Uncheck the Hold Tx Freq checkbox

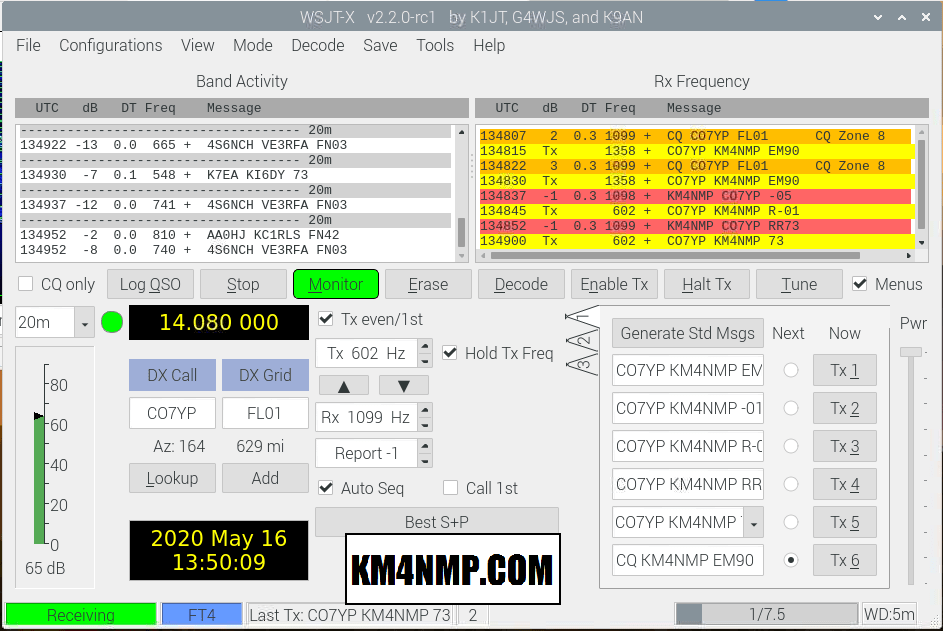450,353
